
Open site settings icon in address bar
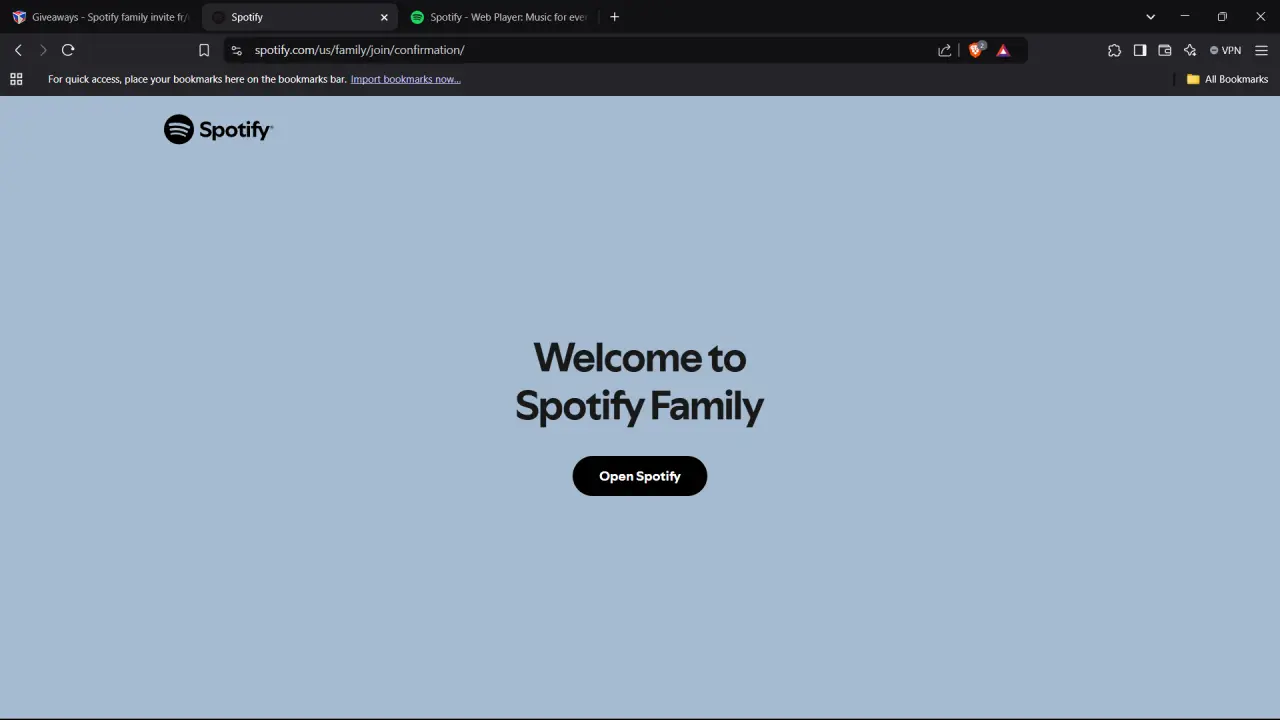(237, 50)
